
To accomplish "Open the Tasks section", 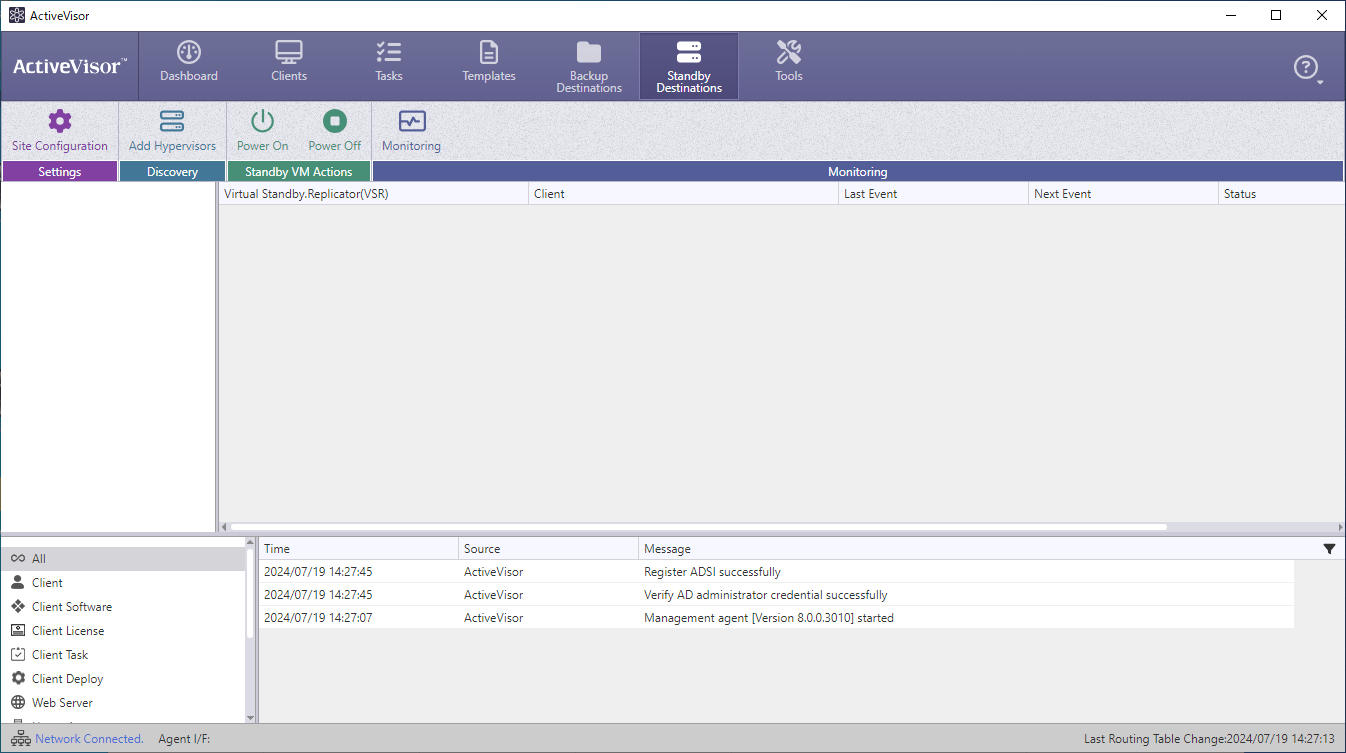I will [389, 65].
